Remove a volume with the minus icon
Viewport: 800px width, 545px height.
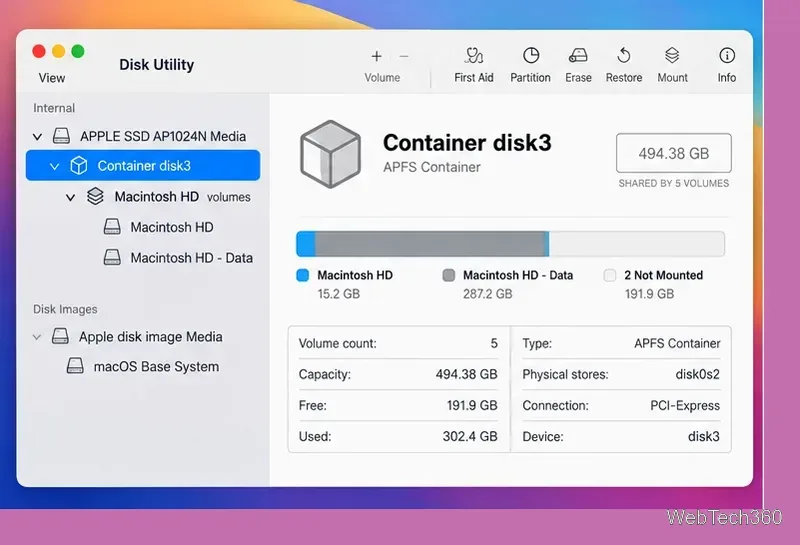point(404,56)
